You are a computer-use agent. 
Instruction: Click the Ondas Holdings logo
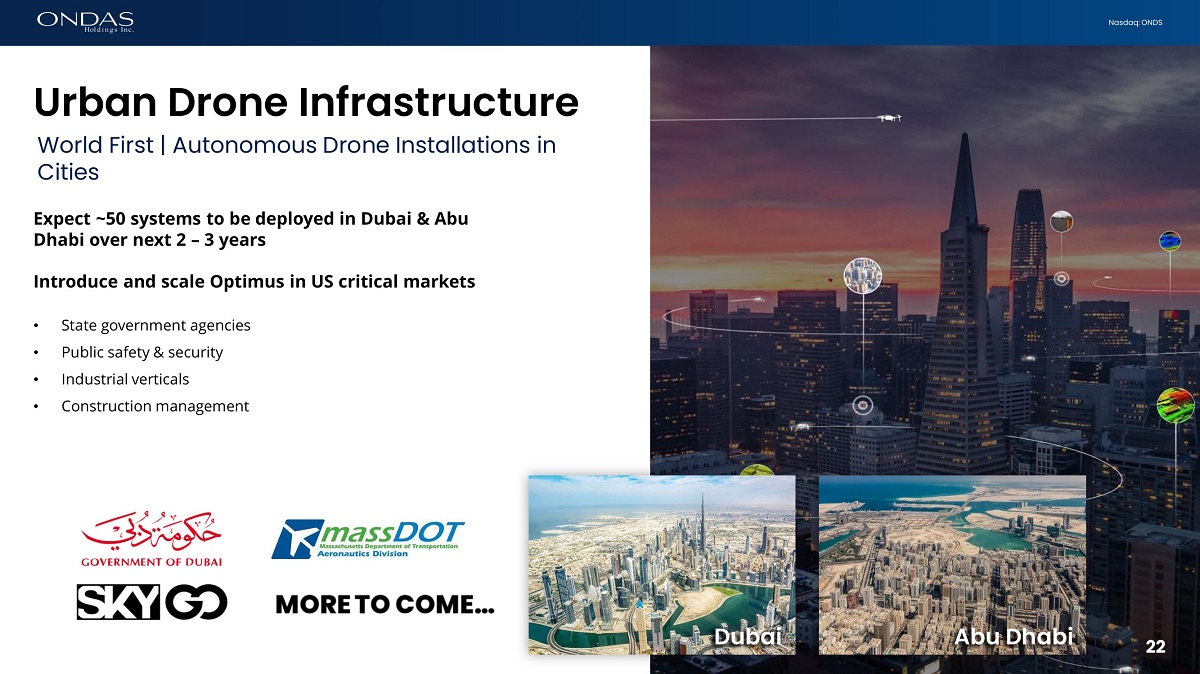tap(85, 21)
